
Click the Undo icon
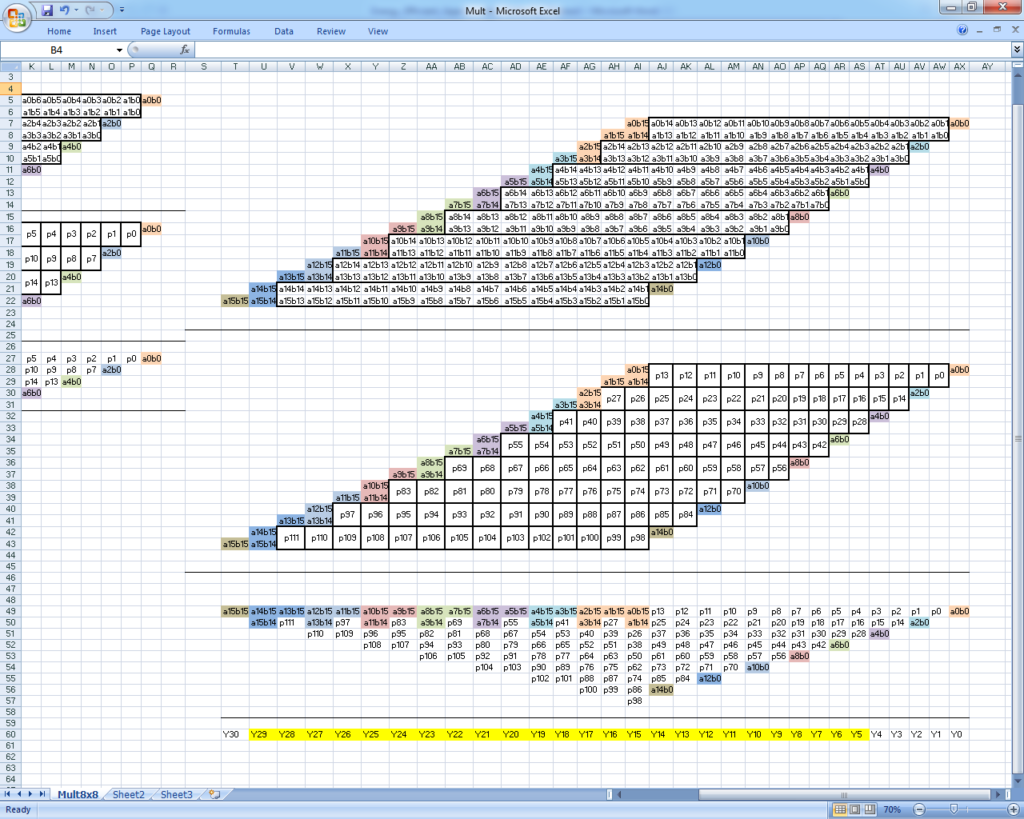click(64, 9)
